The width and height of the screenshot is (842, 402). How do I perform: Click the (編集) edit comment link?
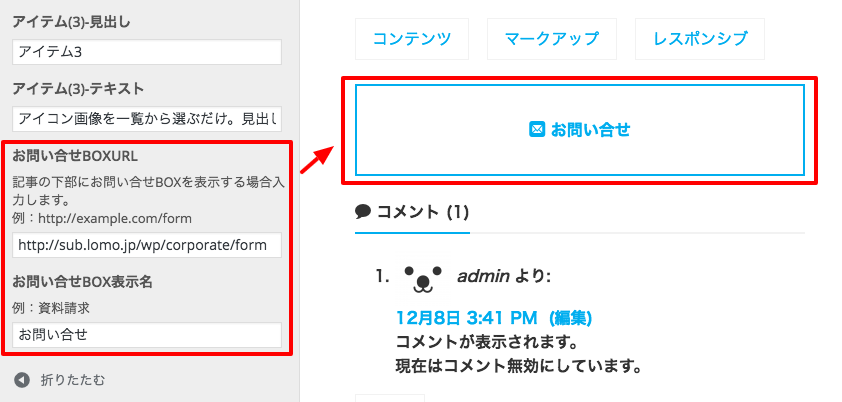(x=570, y=318)
